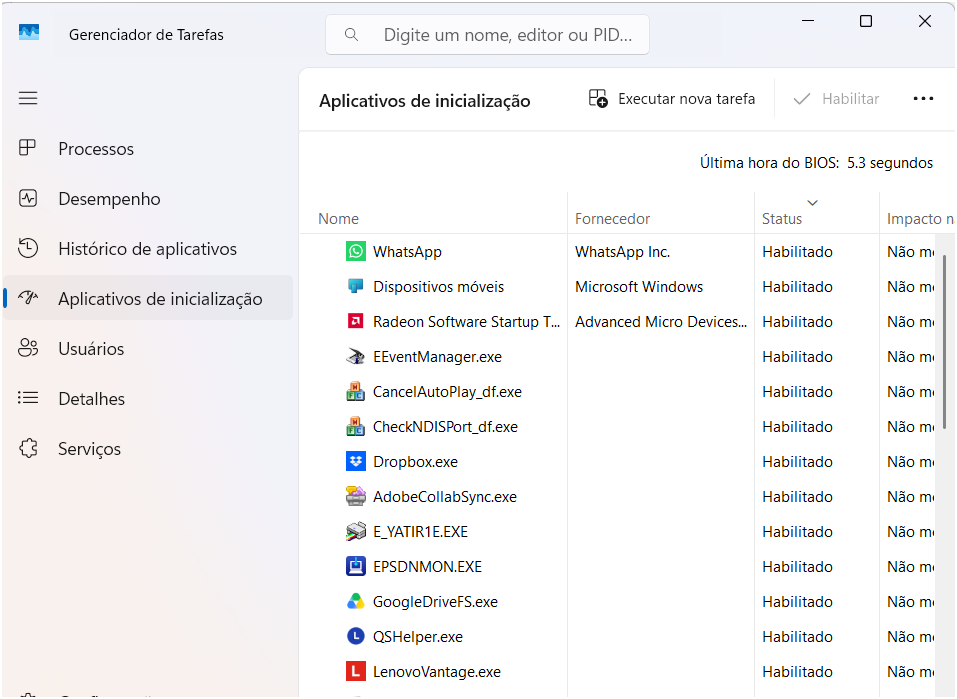Viewport: 957px width, 699px height.
Task: Switch to Desempenho page
Action: coord(148,198)
